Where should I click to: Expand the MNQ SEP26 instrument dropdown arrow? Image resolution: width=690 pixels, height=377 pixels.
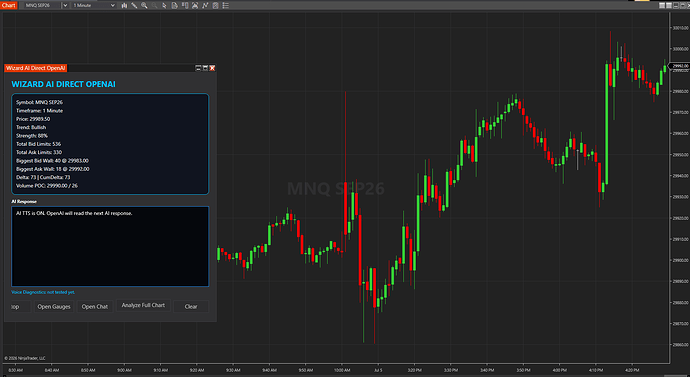click(65, 5)
